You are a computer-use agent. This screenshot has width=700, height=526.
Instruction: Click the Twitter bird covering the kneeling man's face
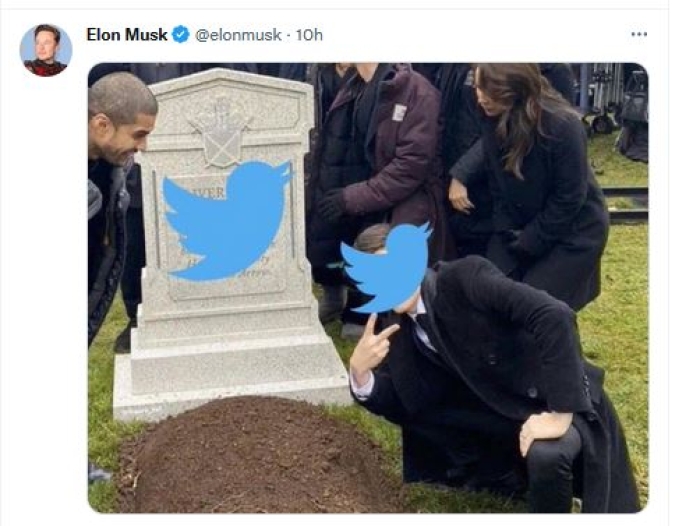coord(386,267)
